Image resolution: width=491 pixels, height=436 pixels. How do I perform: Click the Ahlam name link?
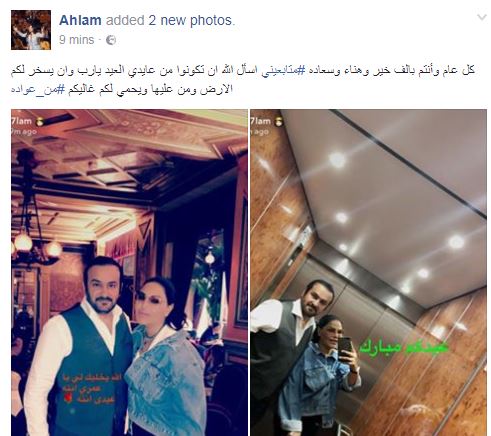coord(80,20)
